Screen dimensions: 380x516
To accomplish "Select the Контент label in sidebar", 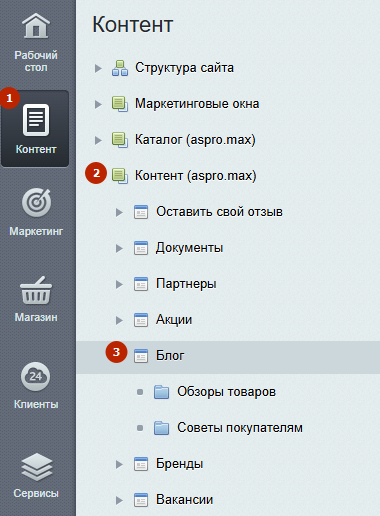I will pyautogui.click(x=36, y=149).
